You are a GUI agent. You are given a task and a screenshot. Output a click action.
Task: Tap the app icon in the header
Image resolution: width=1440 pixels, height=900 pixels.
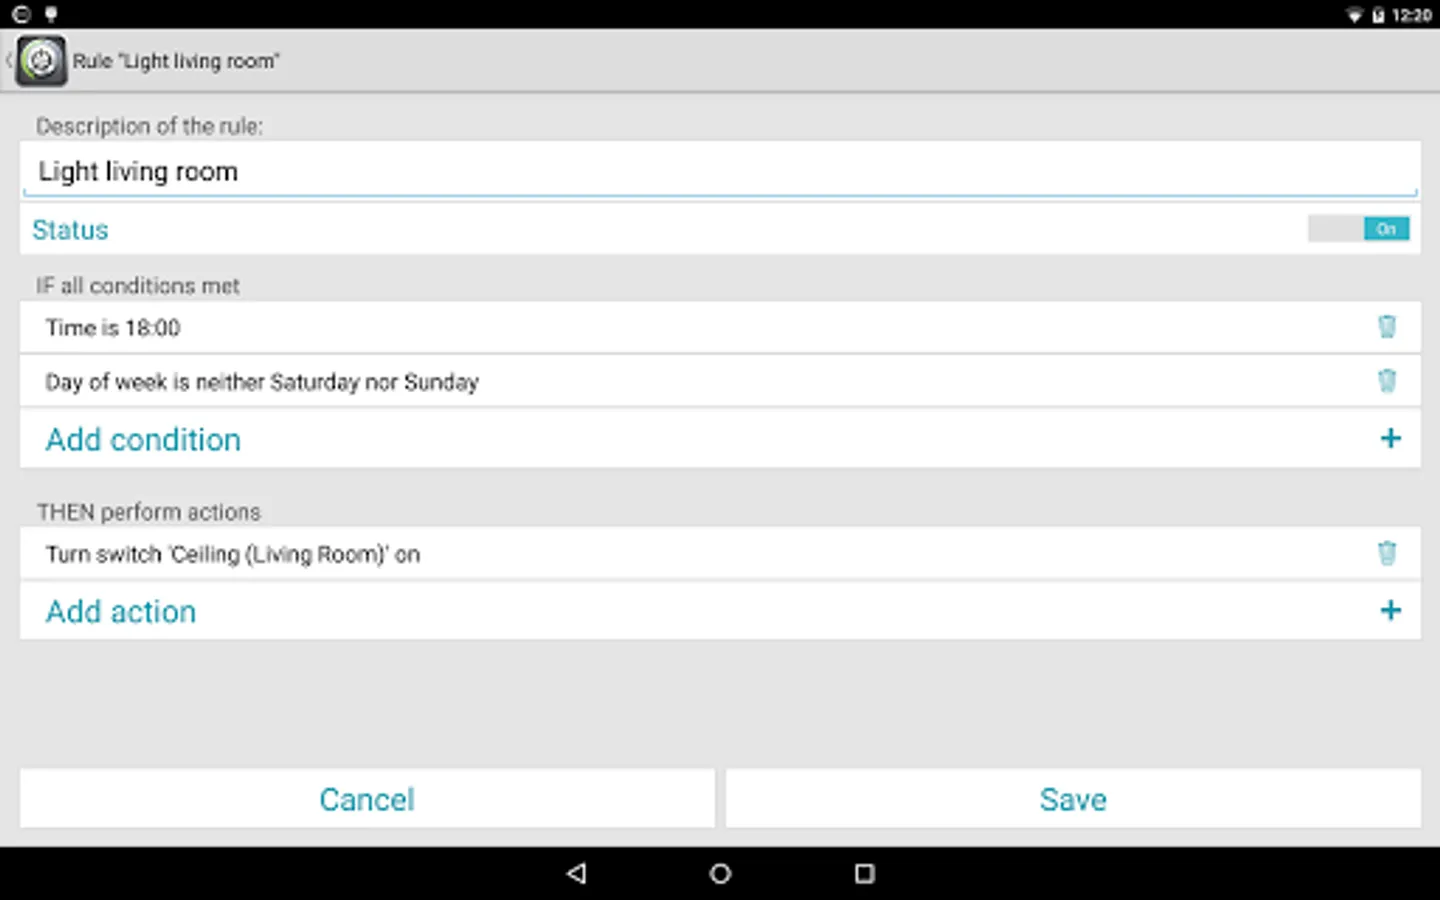pyautogui.click(x=41, y=61)
